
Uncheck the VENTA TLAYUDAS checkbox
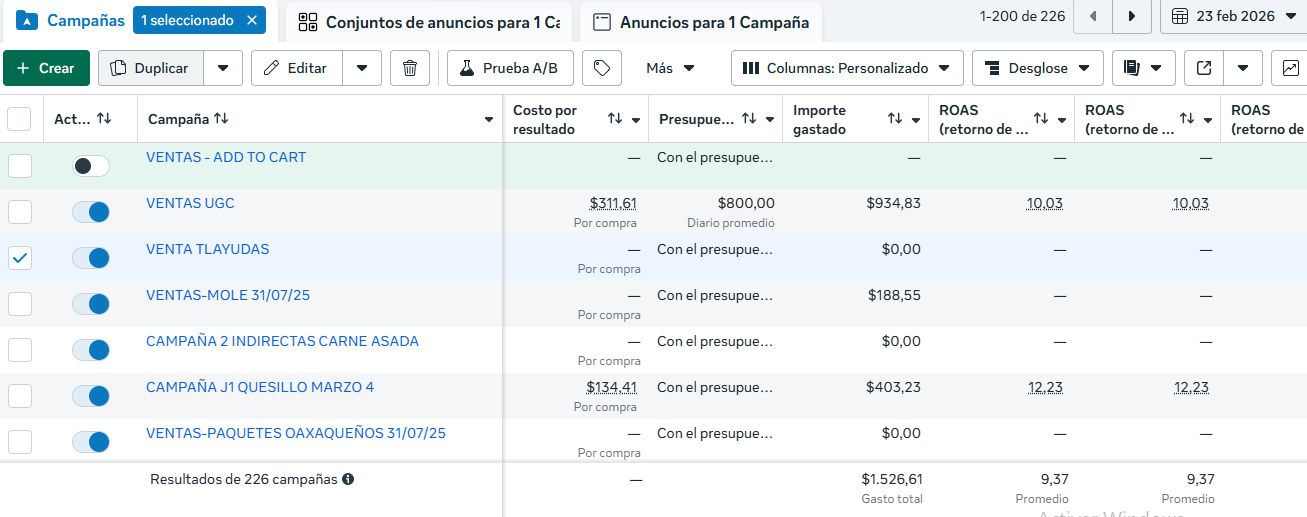[20, 258]
